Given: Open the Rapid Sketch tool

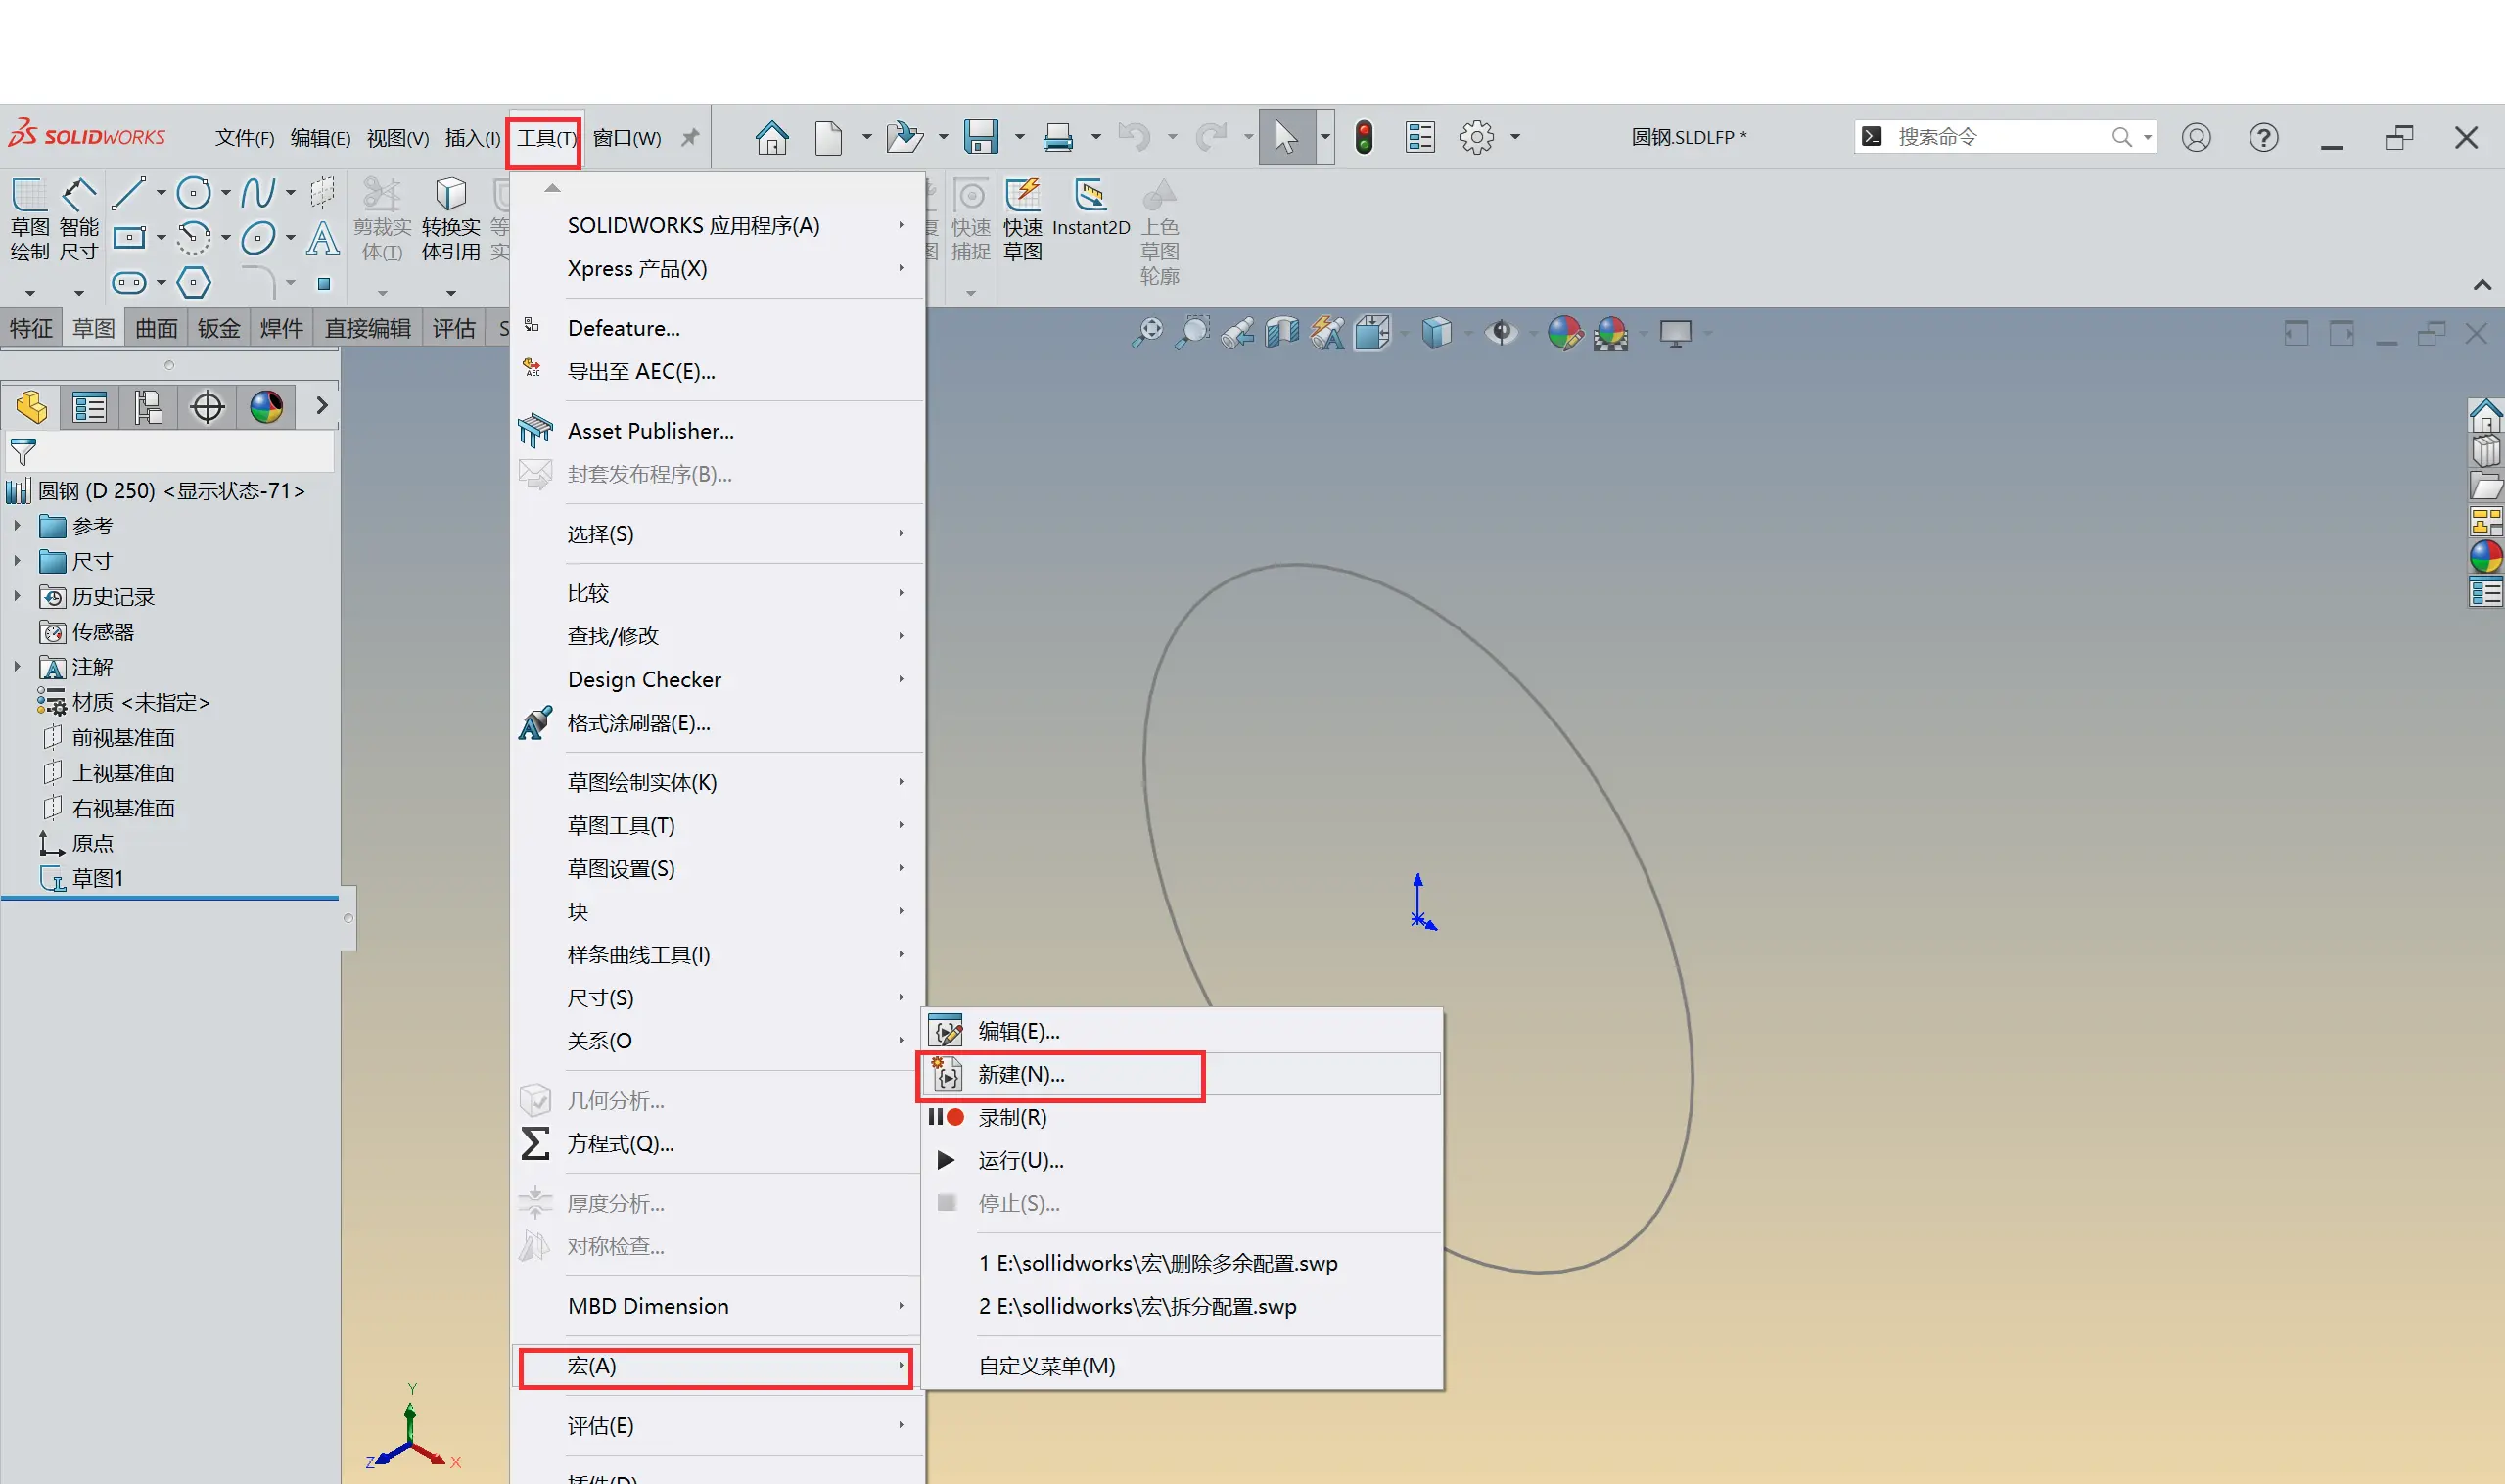Looking at the screenshot, I should [x=1022, y=196].
